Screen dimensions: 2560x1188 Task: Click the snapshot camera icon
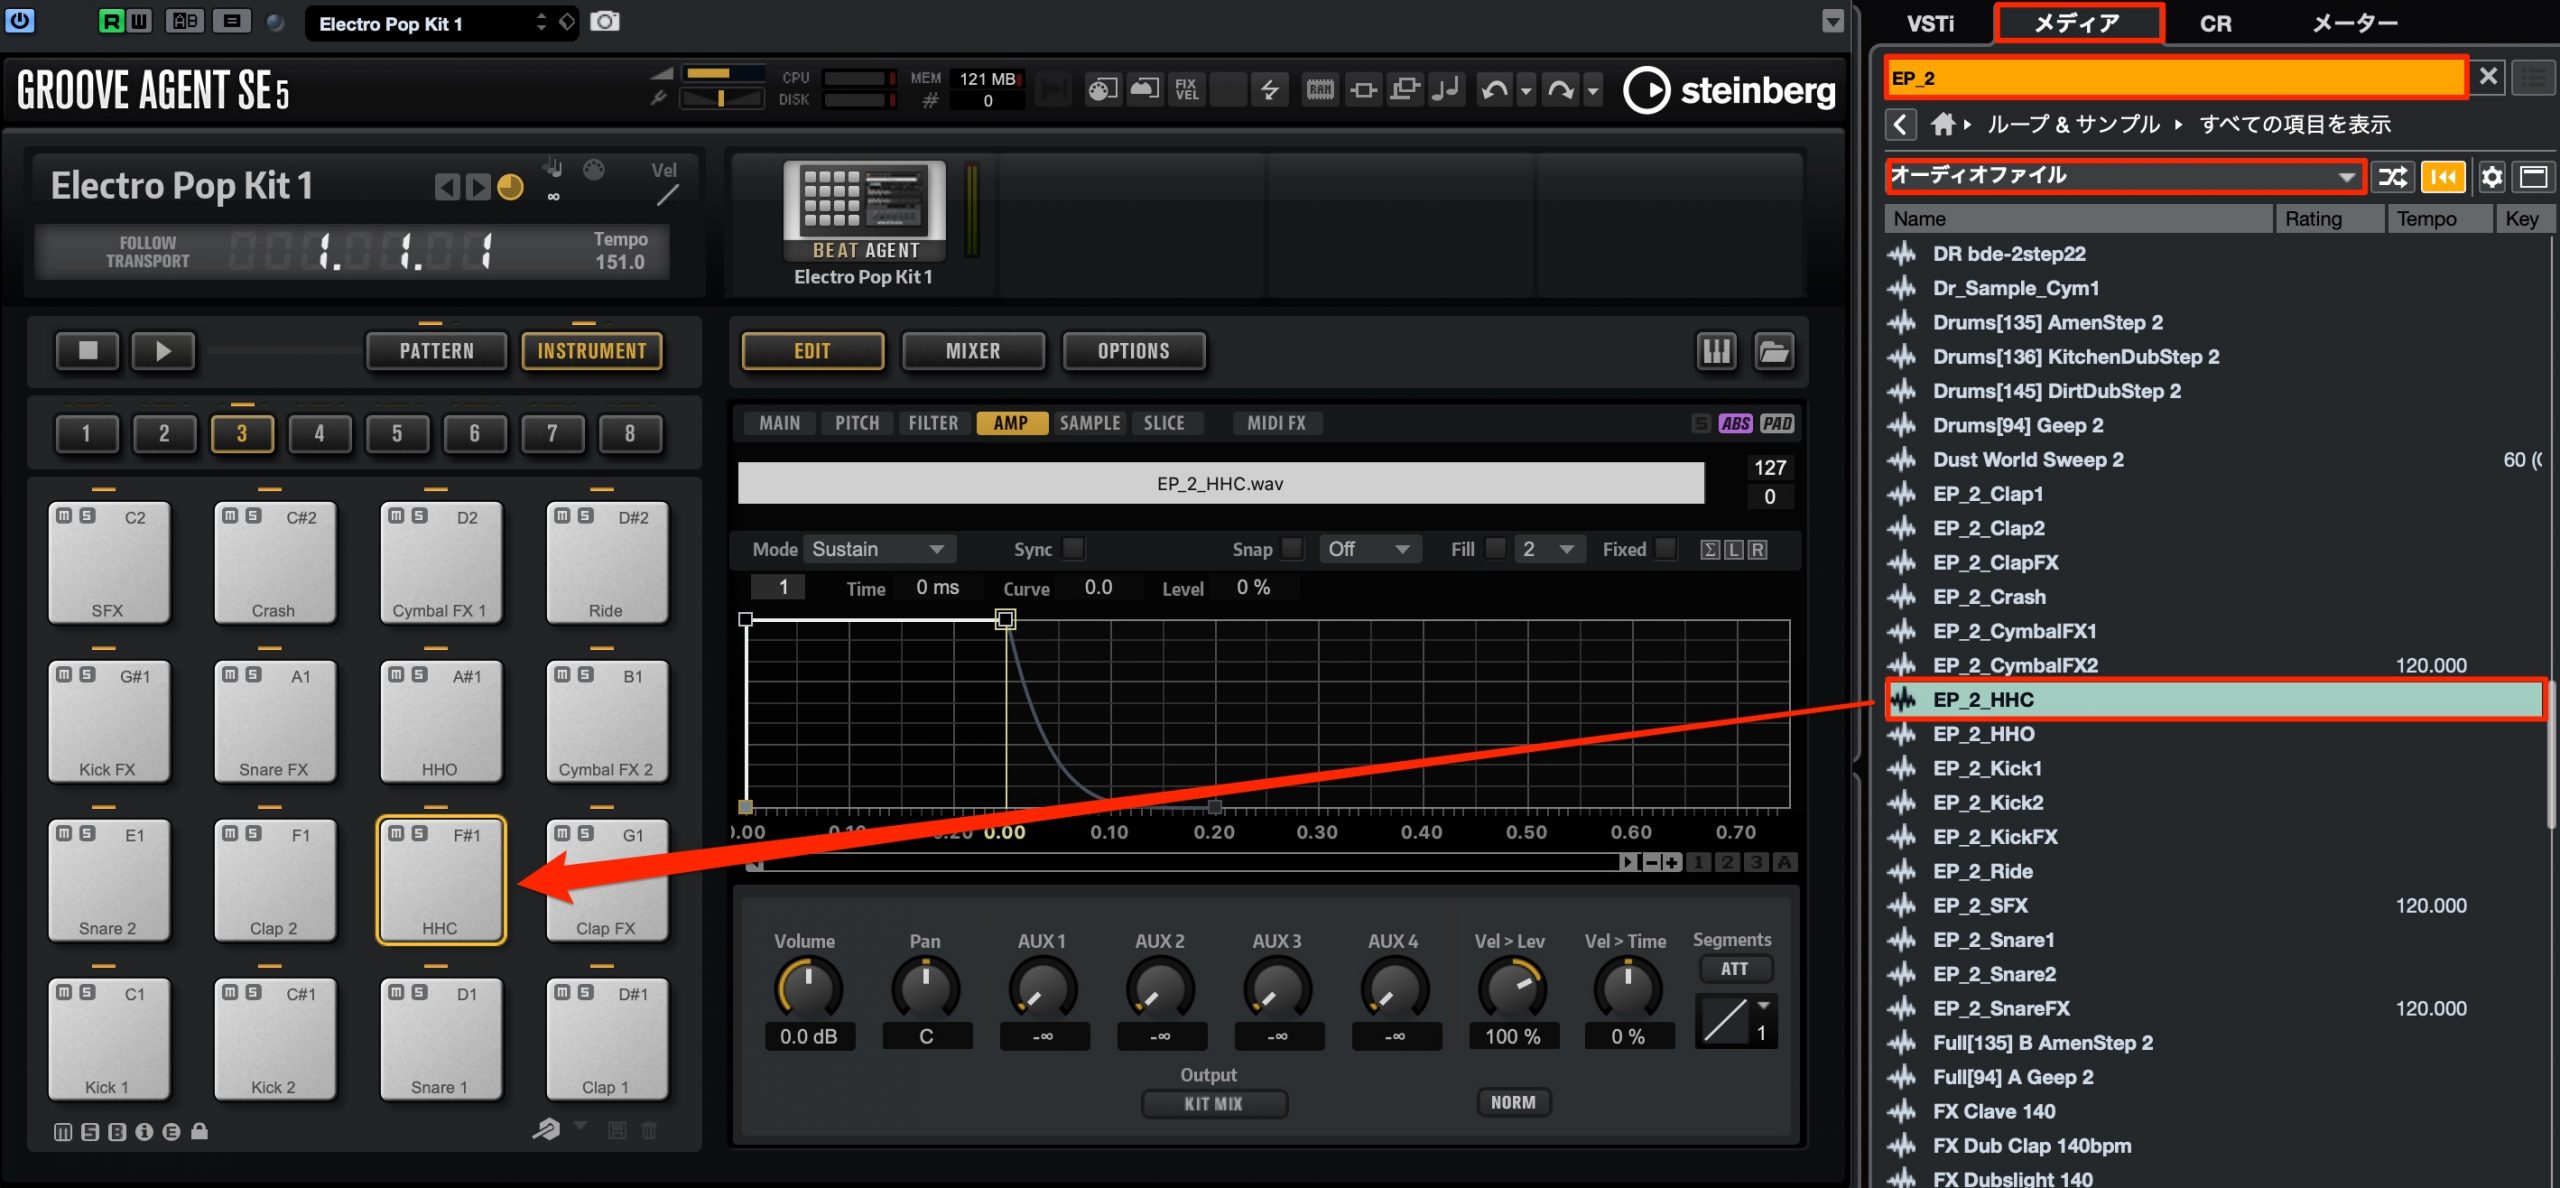pos(604,22)
